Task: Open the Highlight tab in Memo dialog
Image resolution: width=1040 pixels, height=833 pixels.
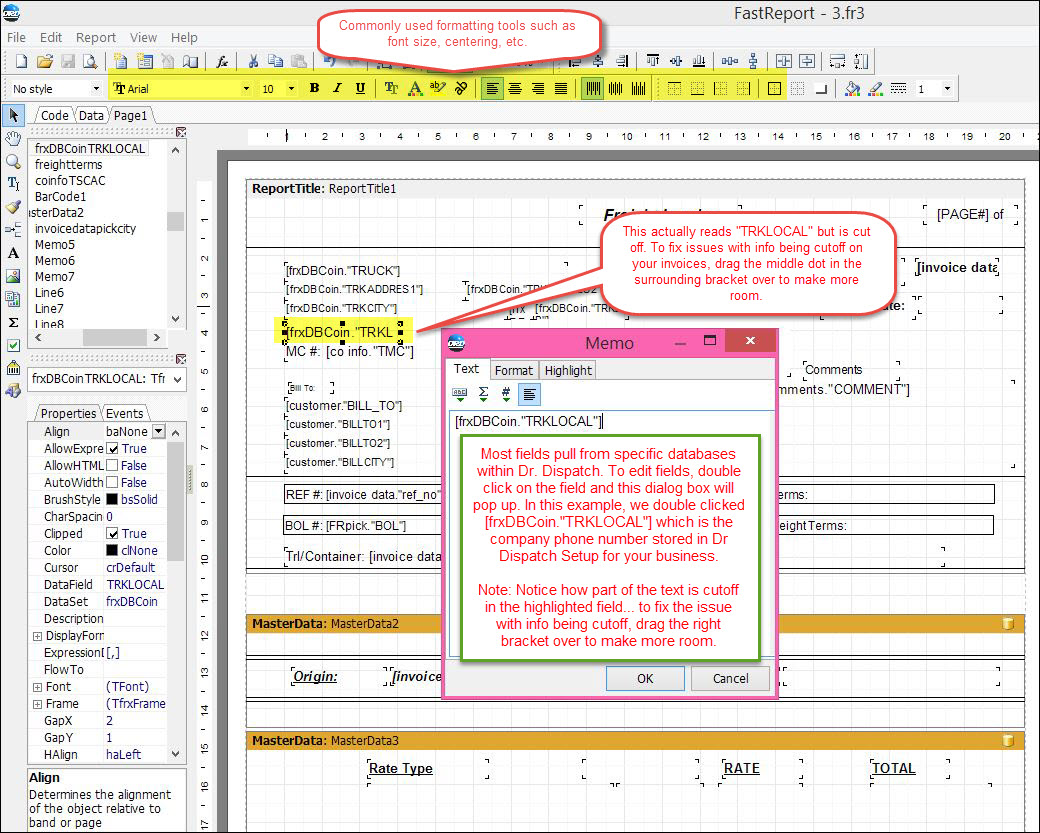Action: point(568,371)
